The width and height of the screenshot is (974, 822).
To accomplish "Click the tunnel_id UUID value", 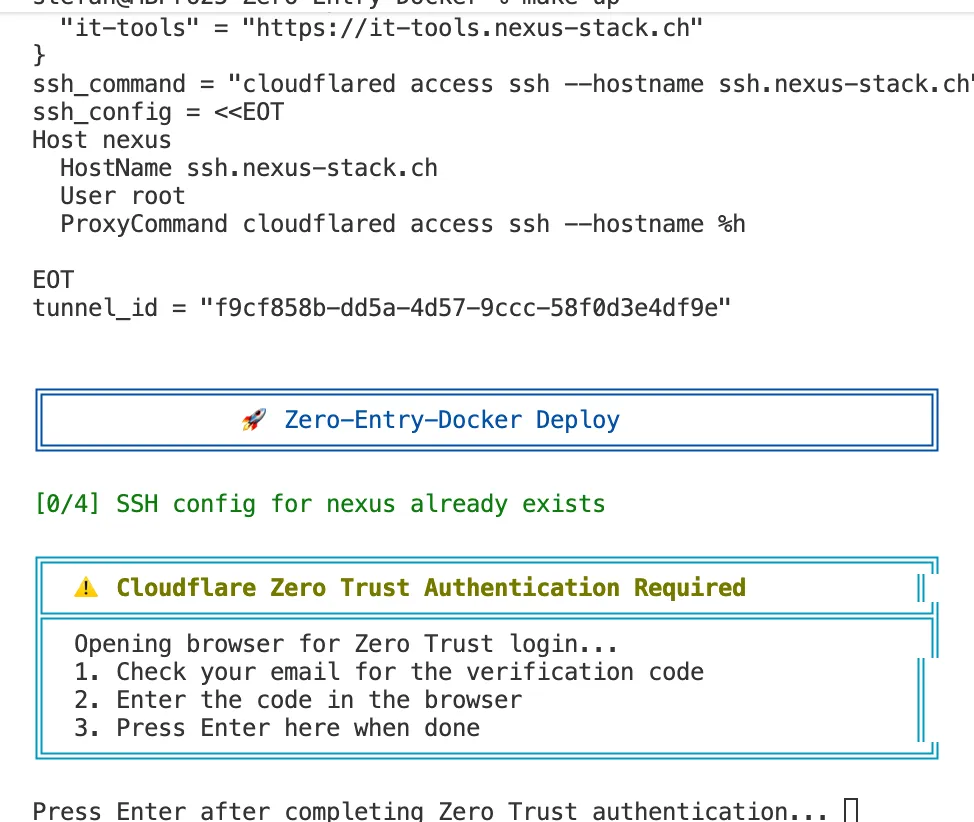I will [466, 307].
